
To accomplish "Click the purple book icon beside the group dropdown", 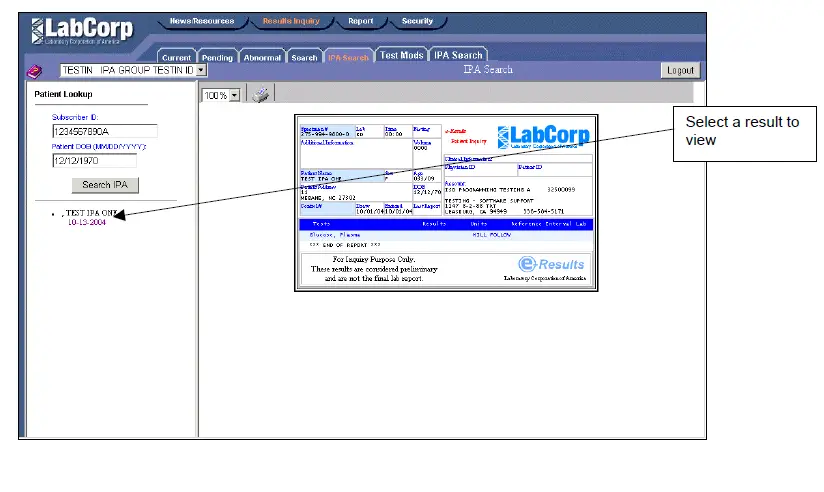I will point(35,71).
